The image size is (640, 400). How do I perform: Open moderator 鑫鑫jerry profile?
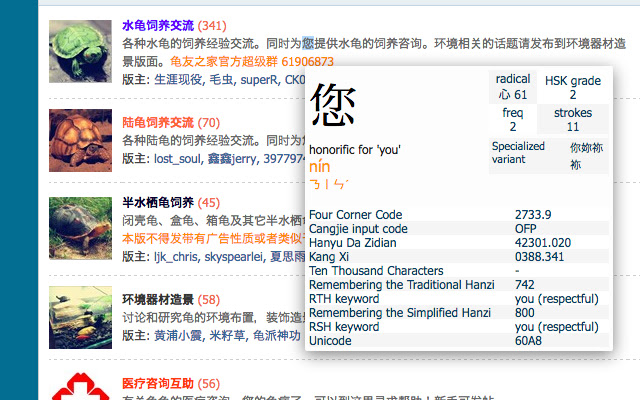click(231, 159)
